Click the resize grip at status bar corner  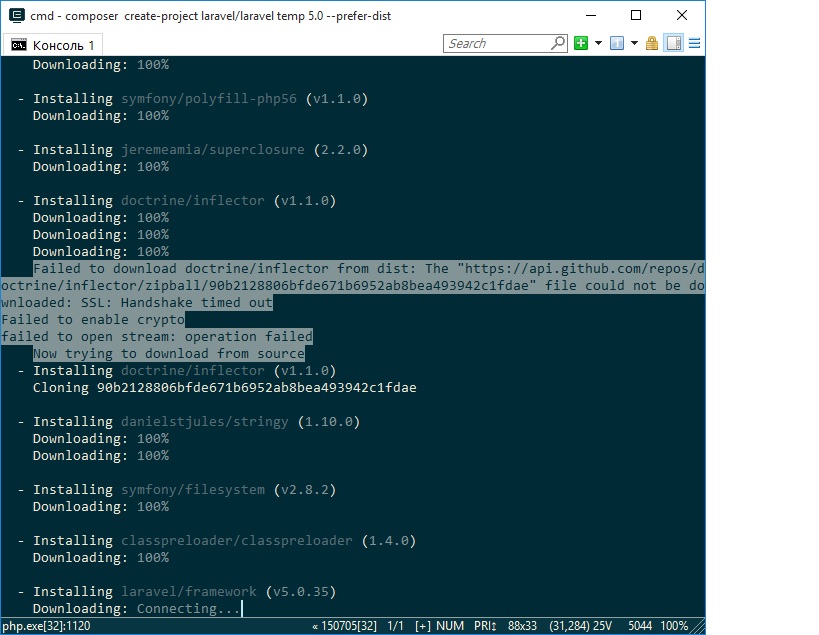pos(697,627)
